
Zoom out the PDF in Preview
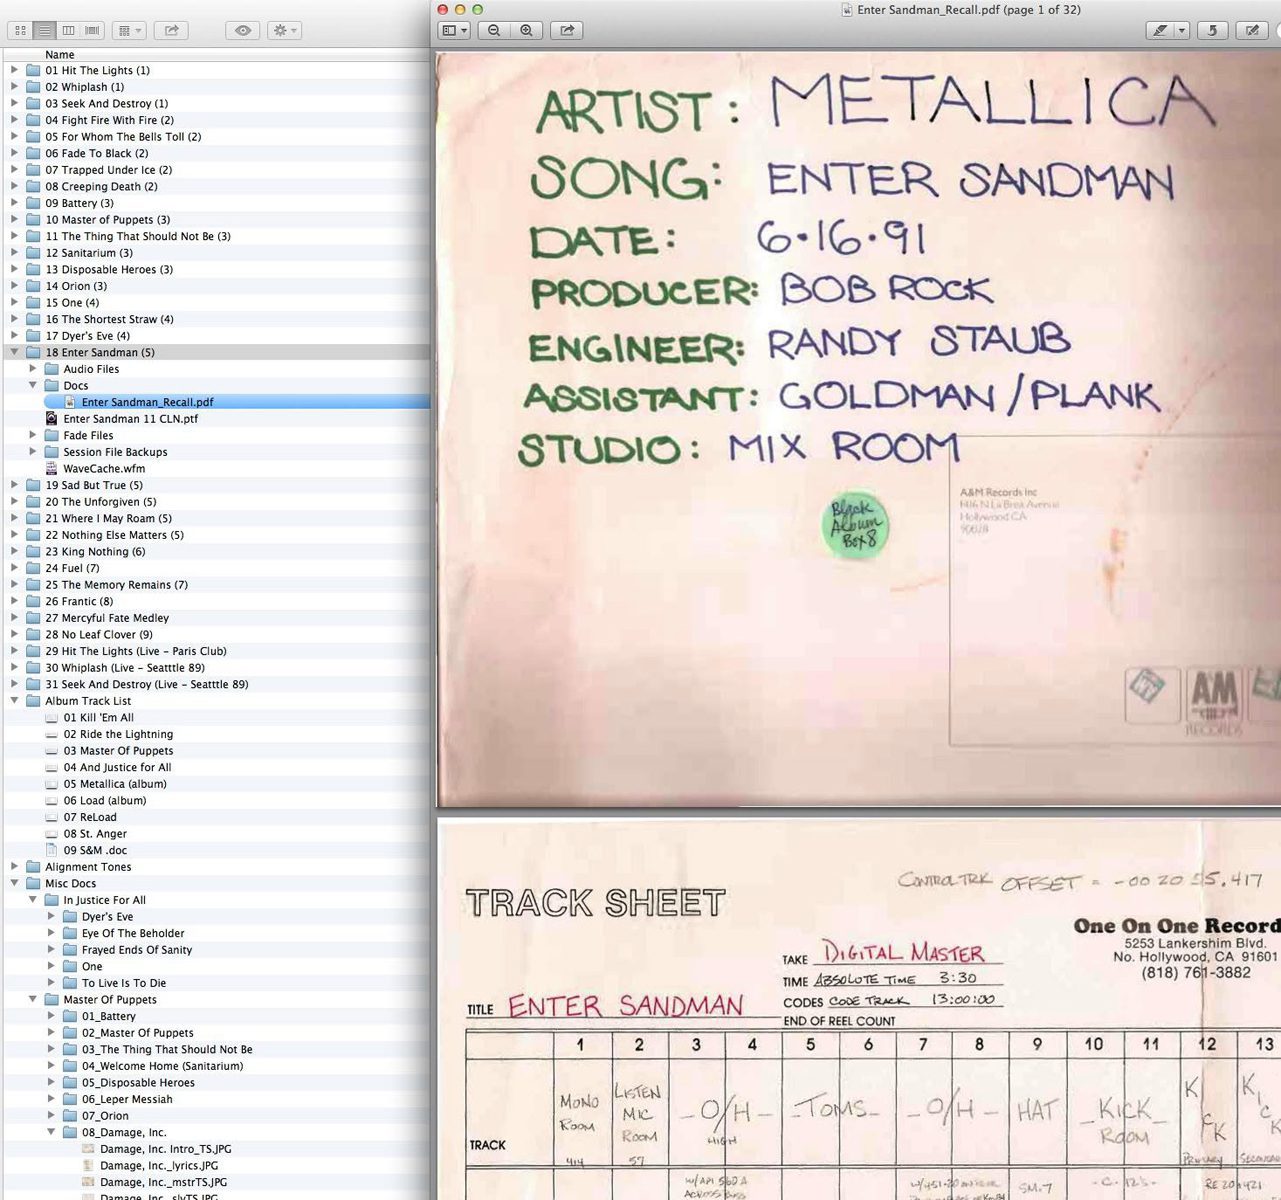point(494,31)
